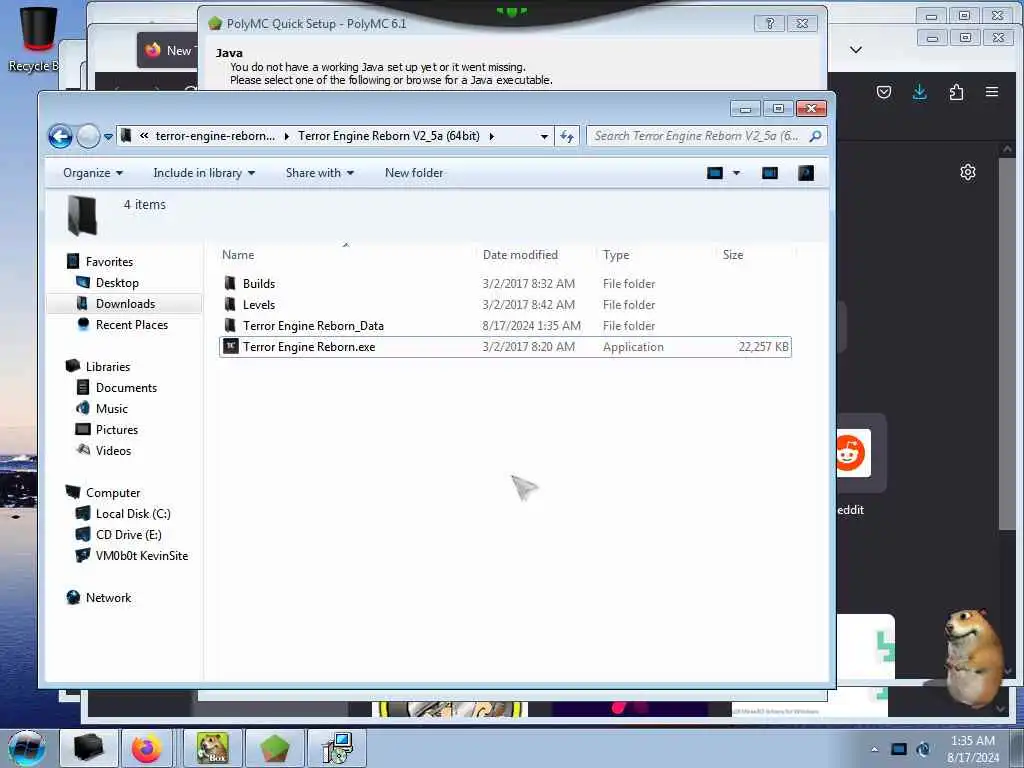The height and width of the screenshot is (768, 1024).
Task: Open Recent Places in the sidebar
Action: pos(122,325)
